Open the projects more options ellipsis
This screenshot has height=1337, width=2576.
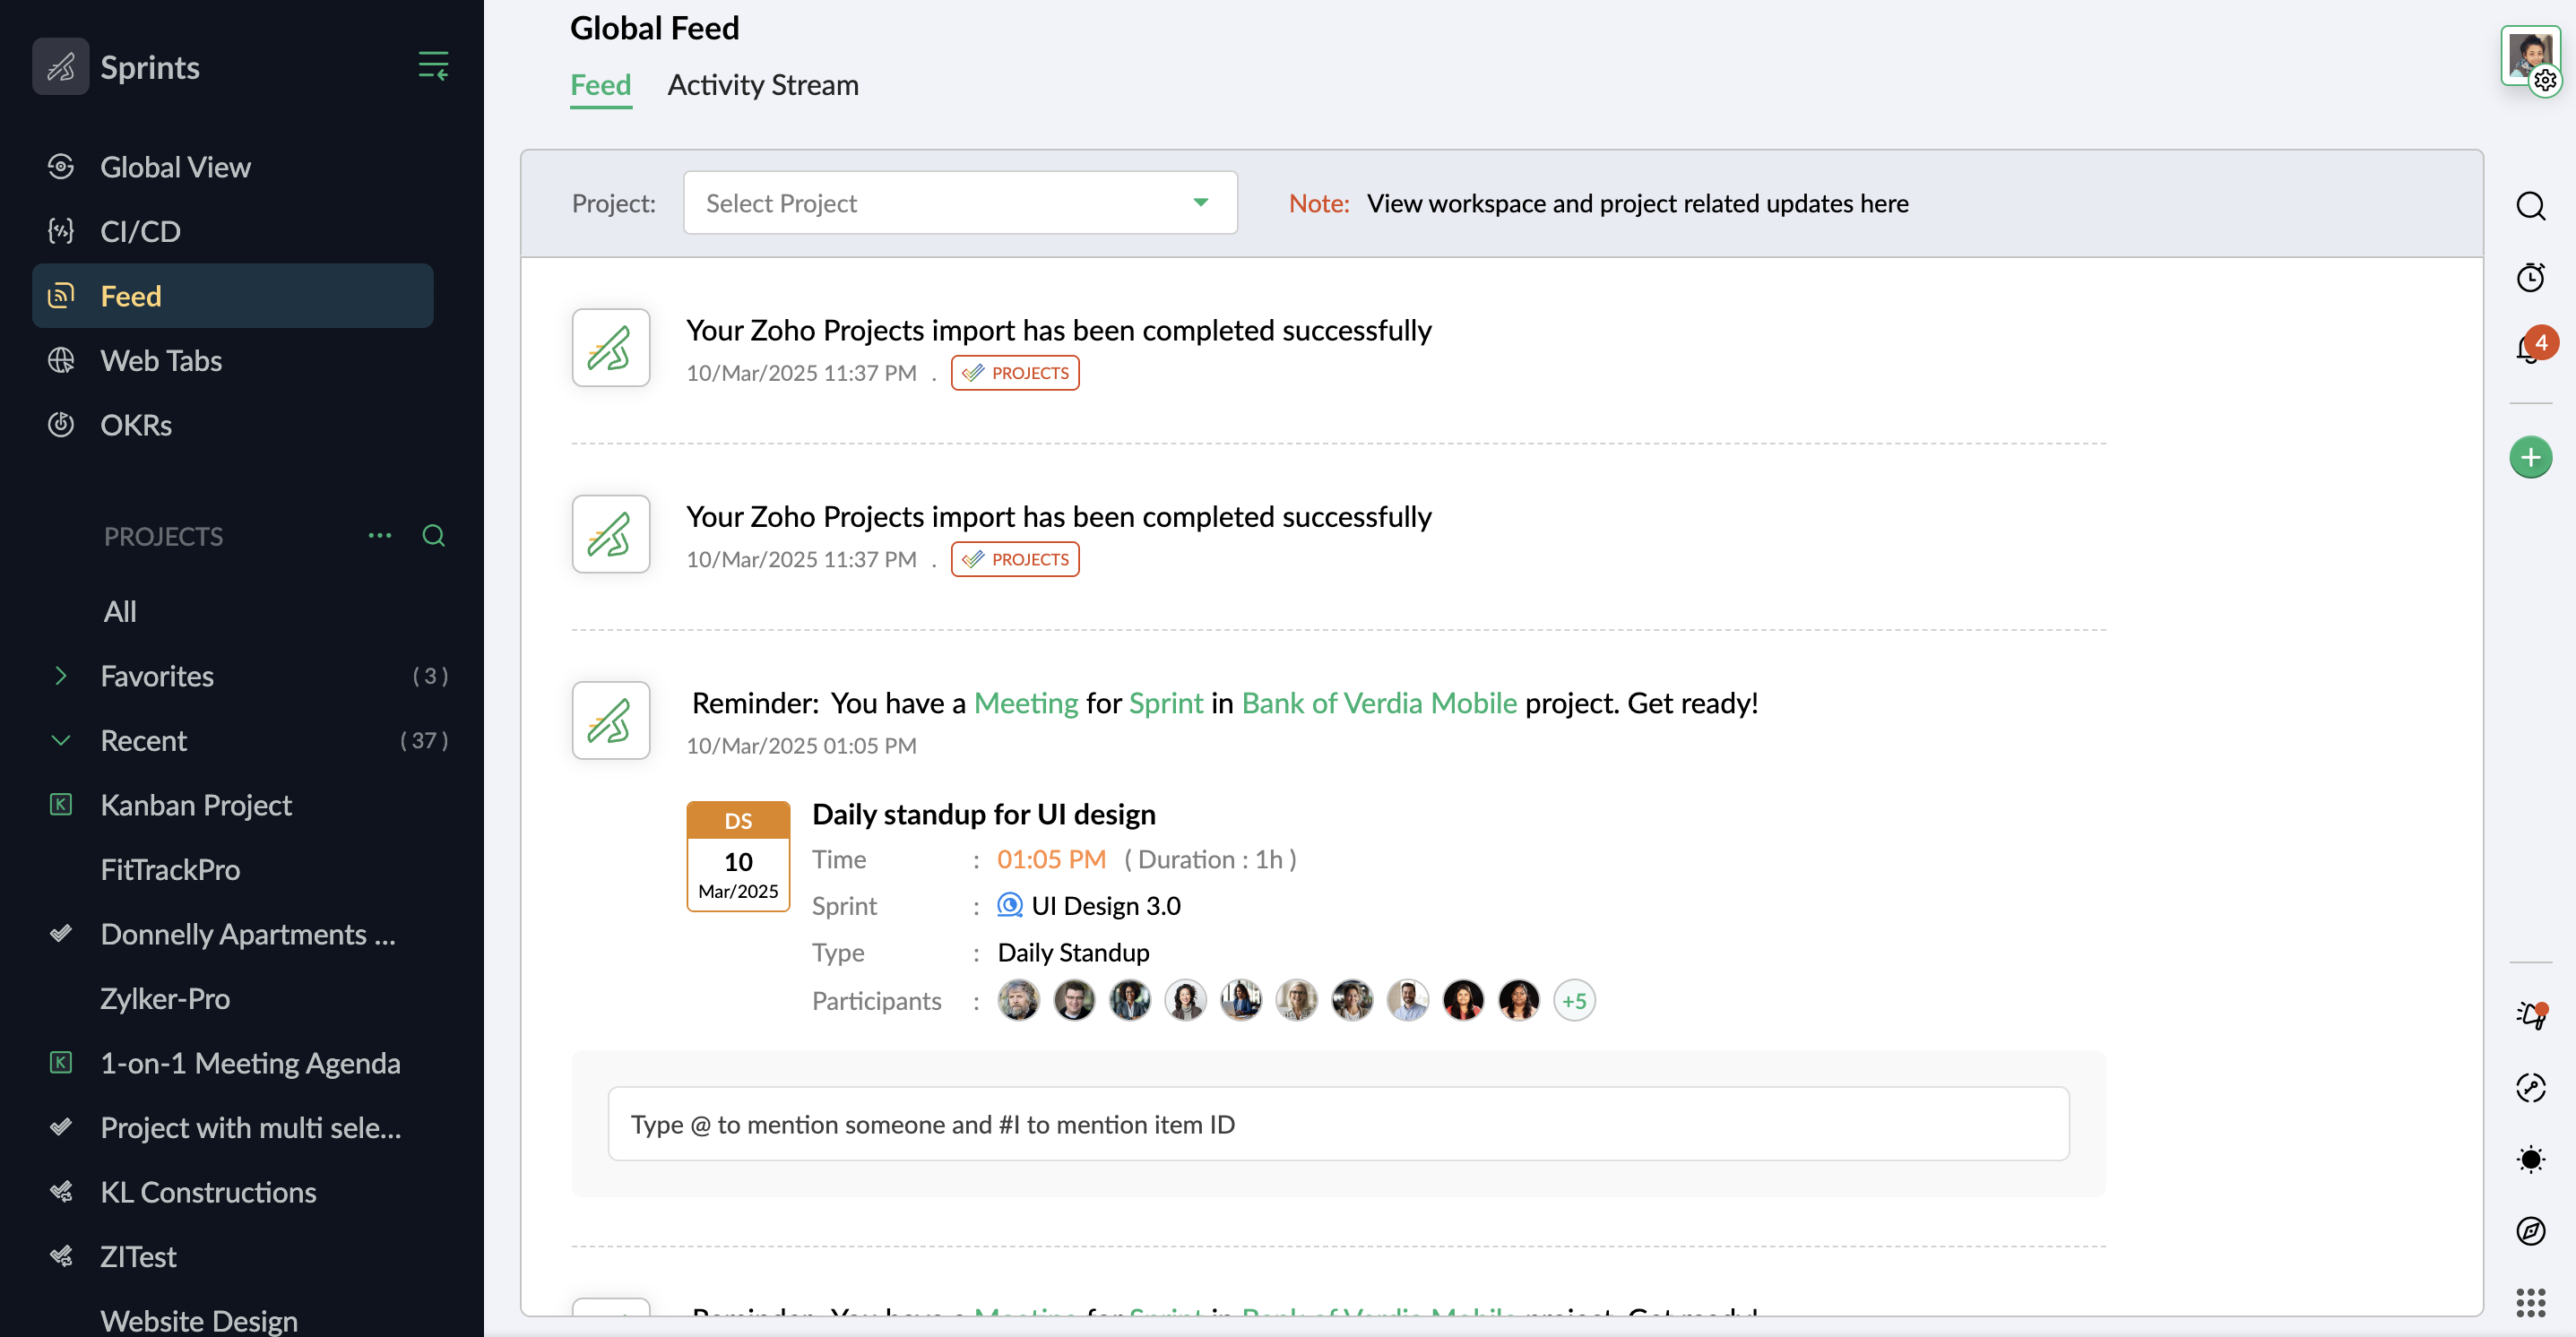pos(379,536)
